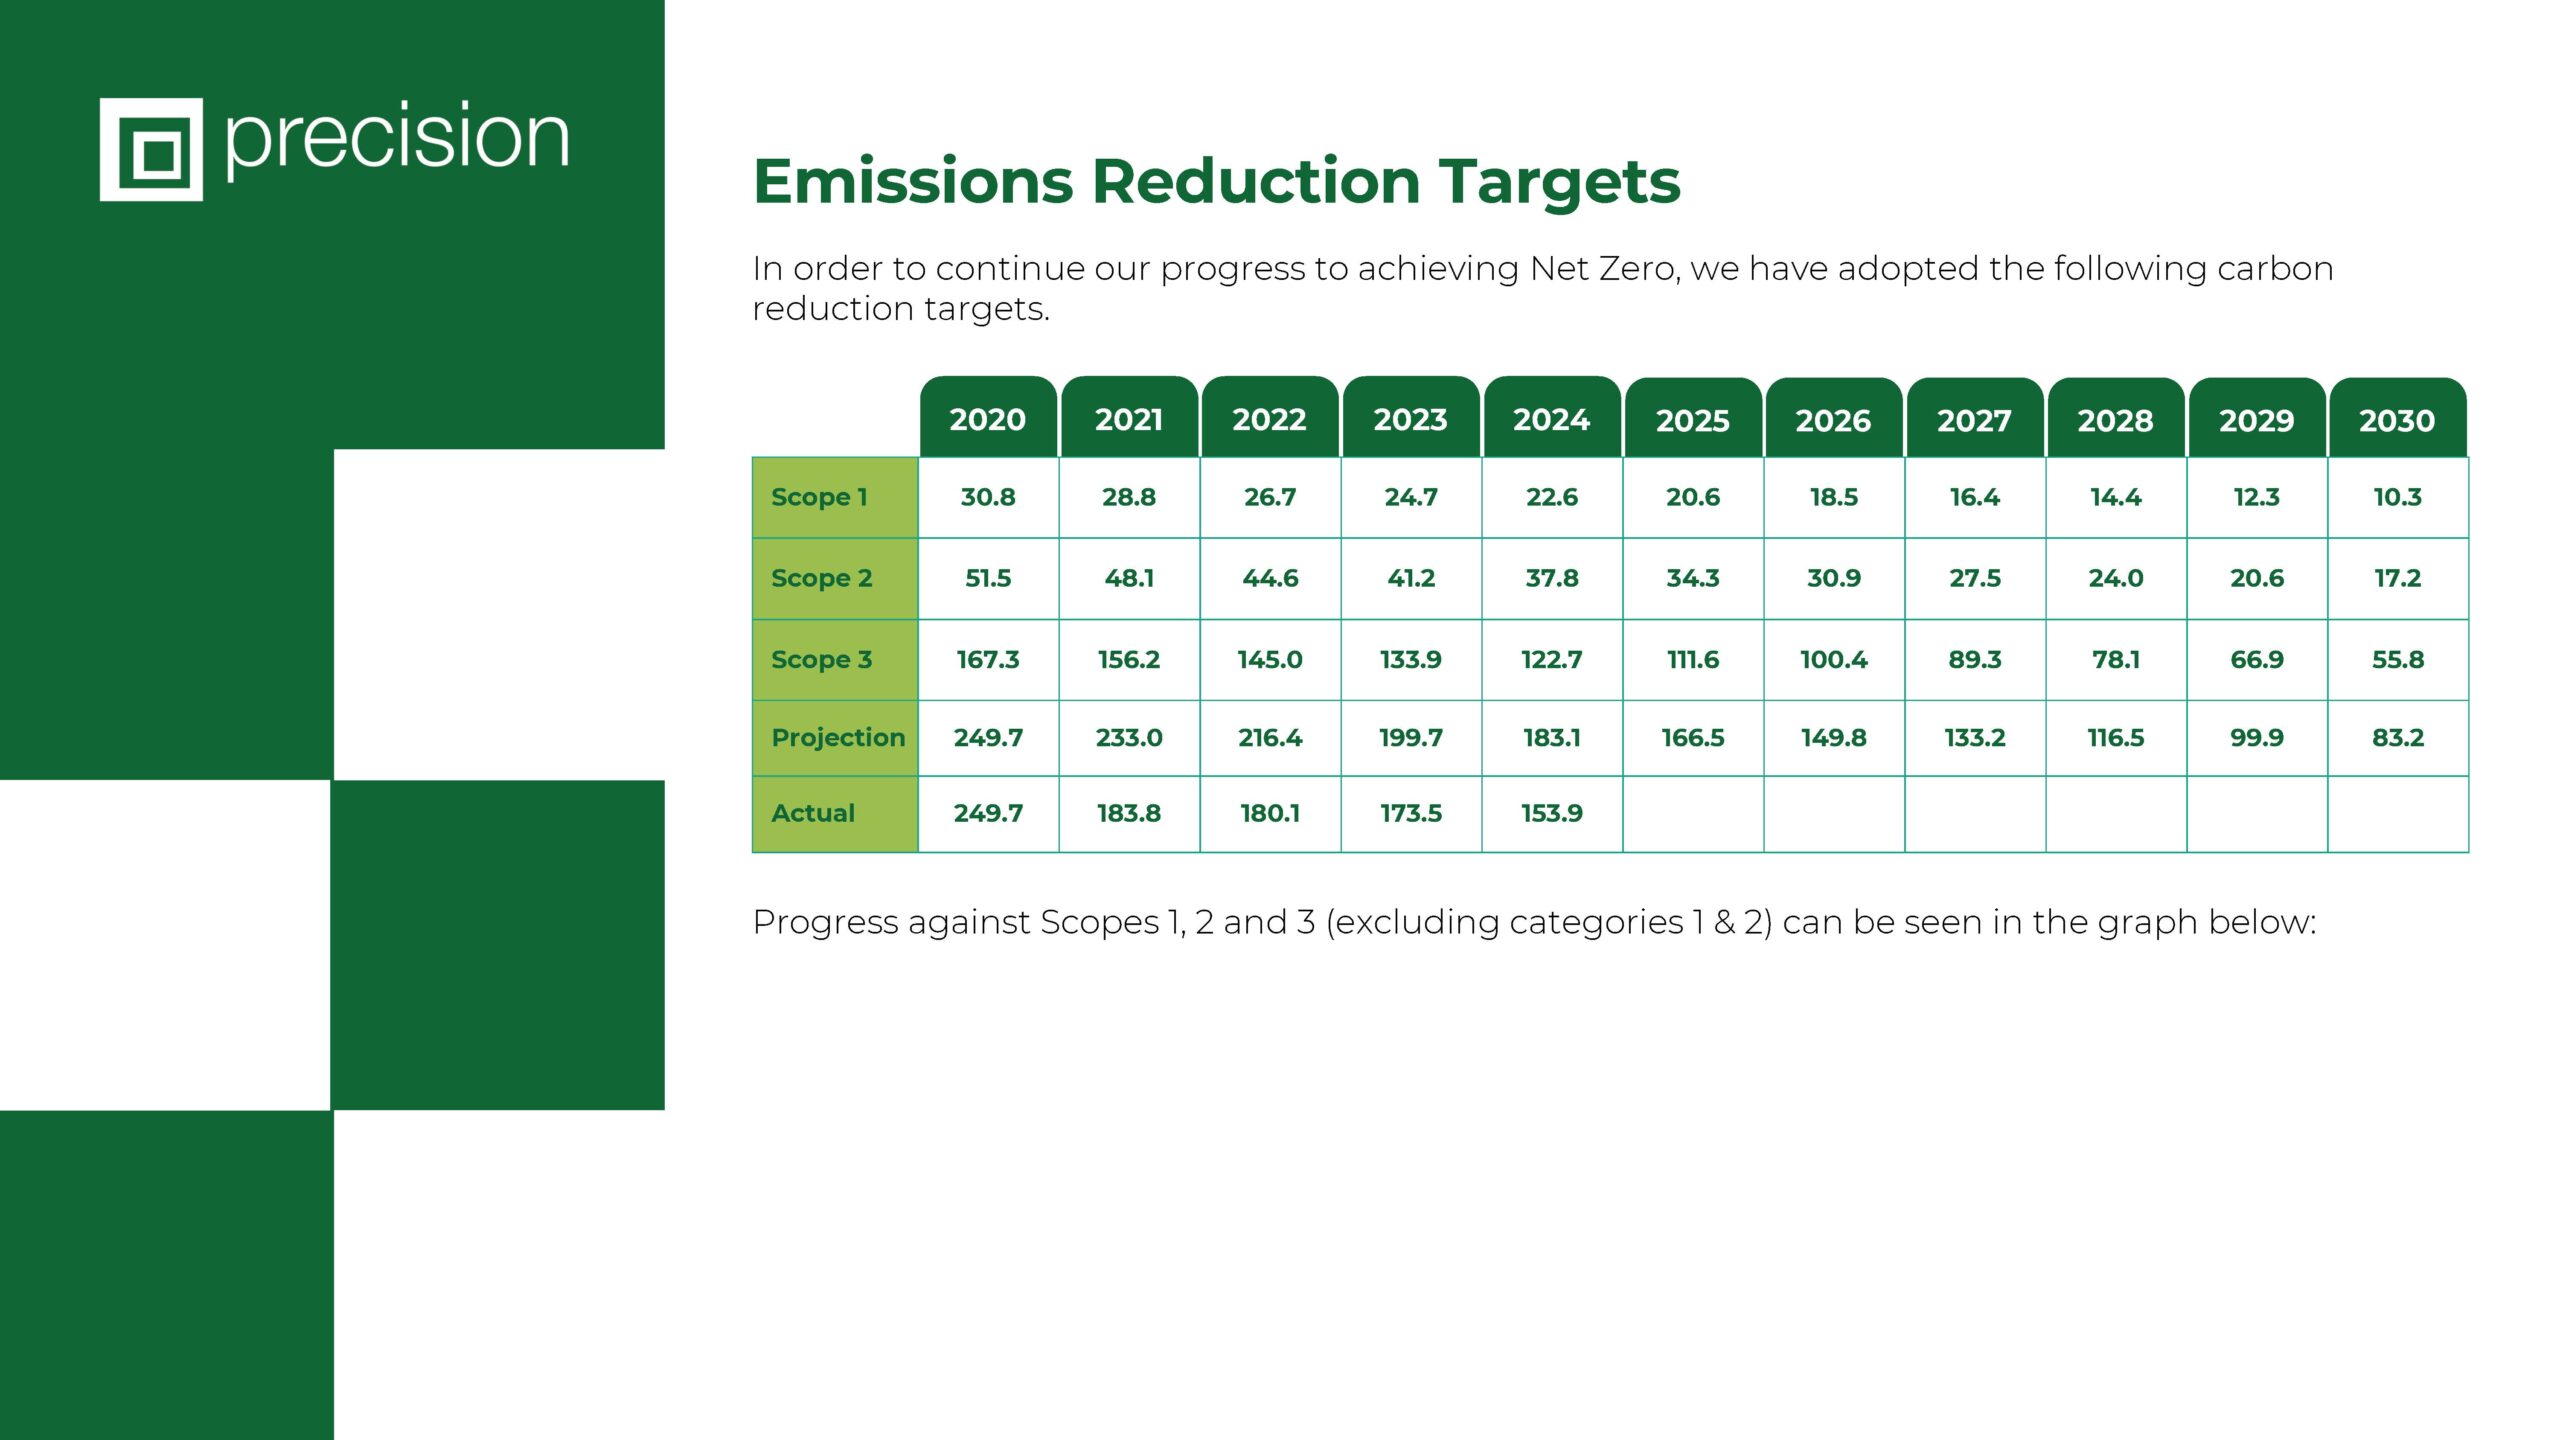2560x1440 pixels.
Task: Select the 2028 column header
Action: 2116,418
